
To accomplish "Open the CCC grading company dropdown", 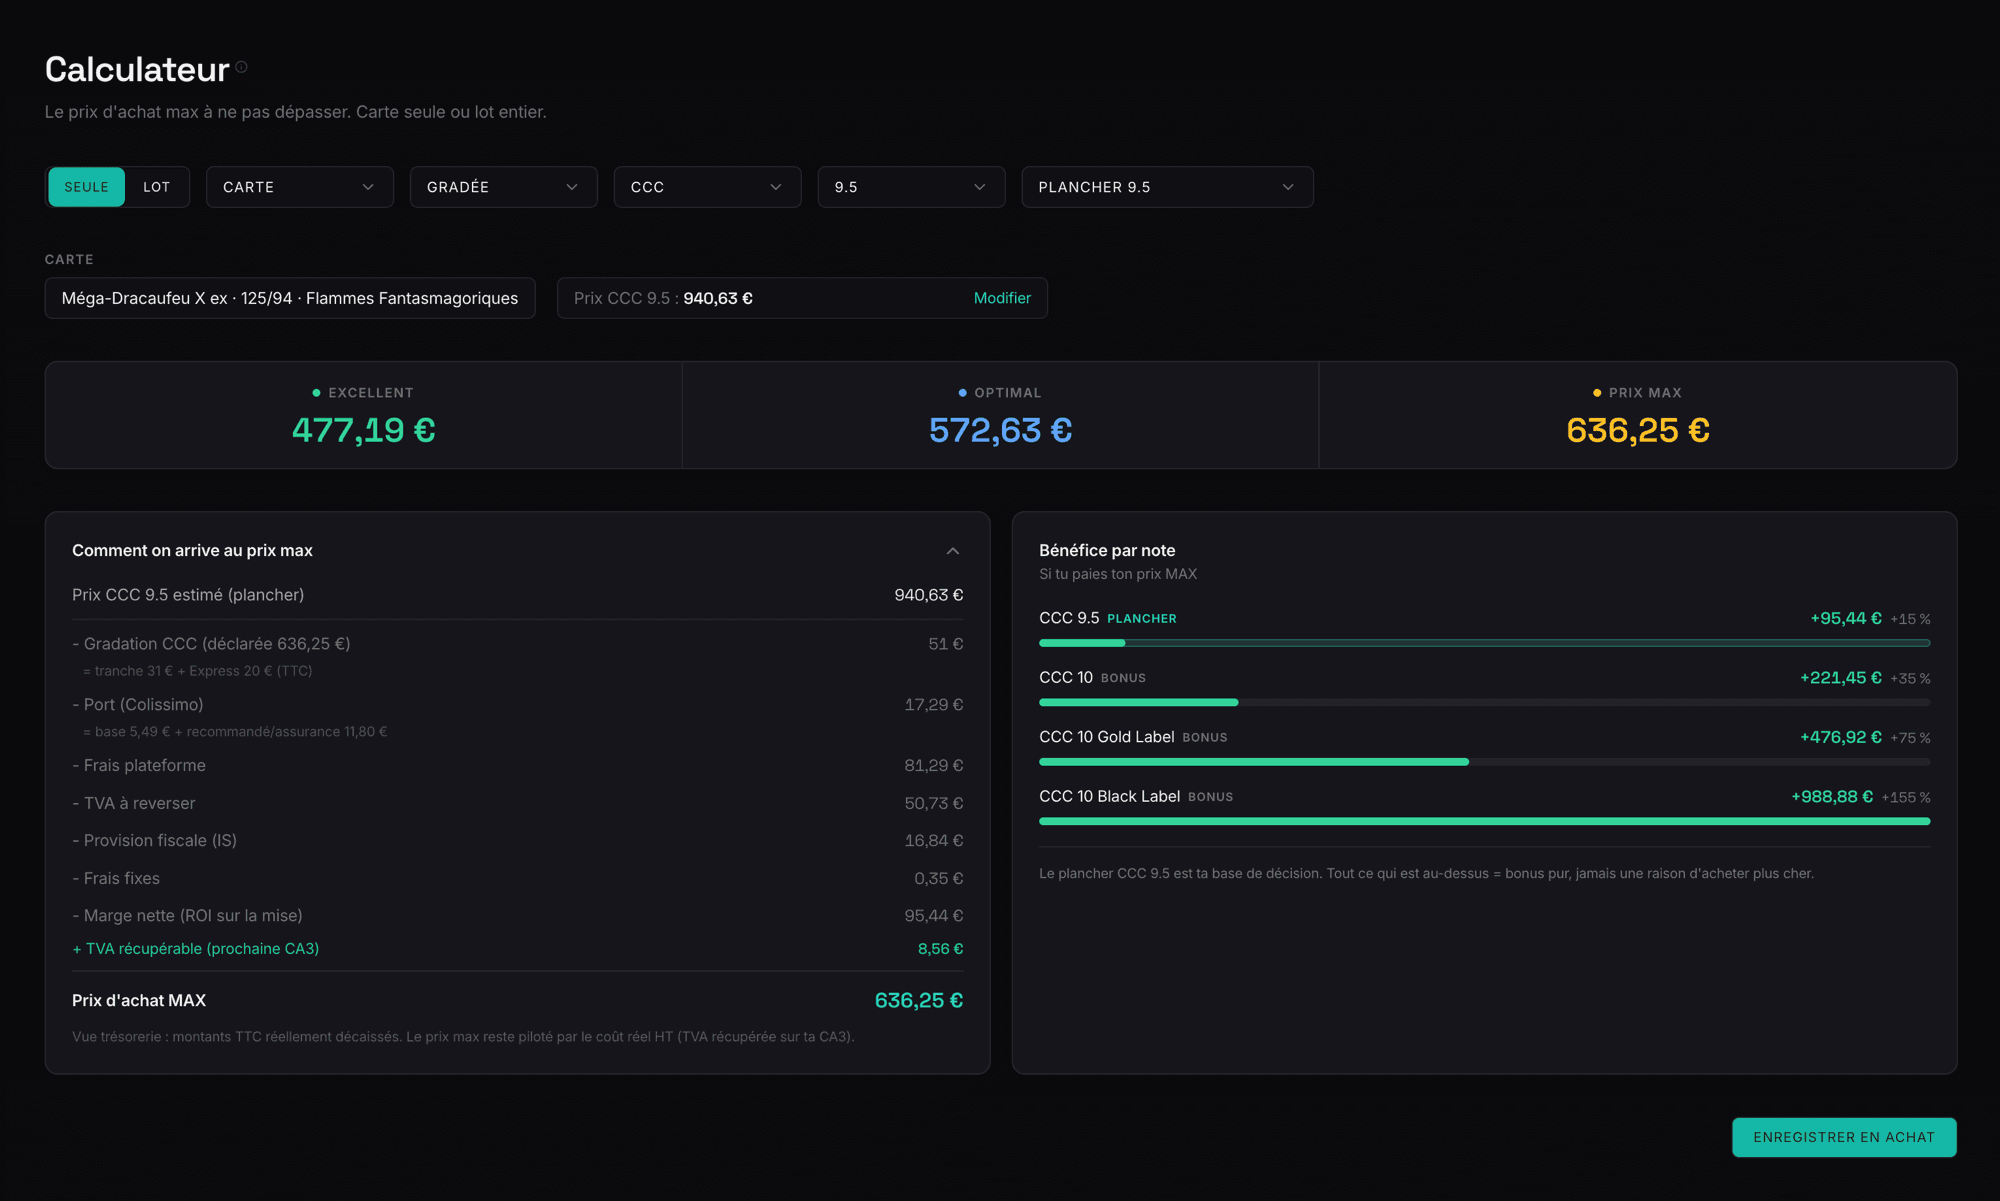I will pos(707,187).
